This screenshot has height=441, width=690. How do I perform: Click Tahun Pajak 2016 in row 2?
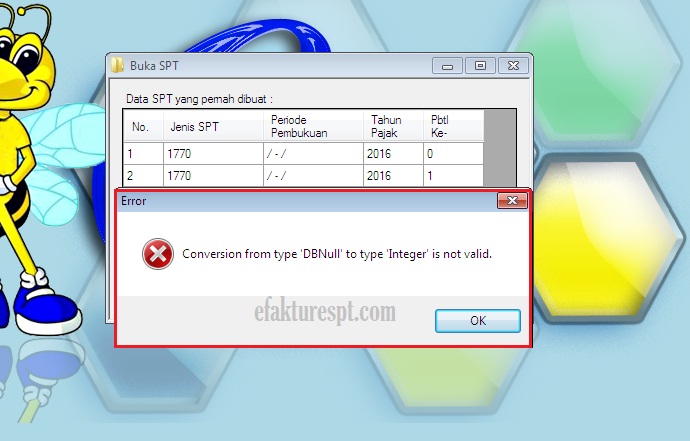pyautogui.click(x=393, y=176)
